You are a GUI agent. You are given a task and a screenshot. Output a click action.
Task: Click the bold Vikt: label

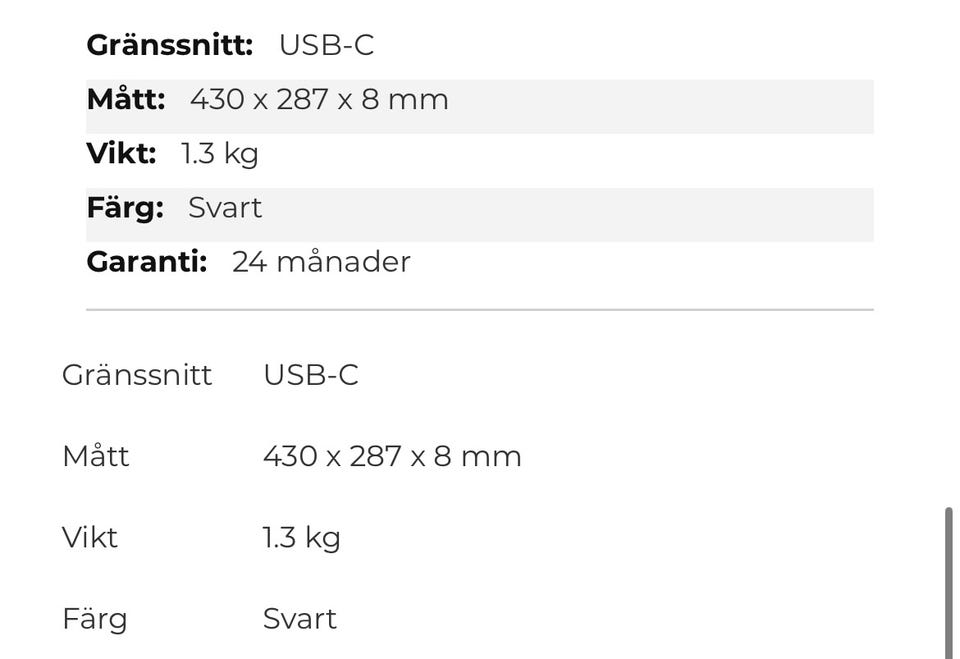coord(121,153)
